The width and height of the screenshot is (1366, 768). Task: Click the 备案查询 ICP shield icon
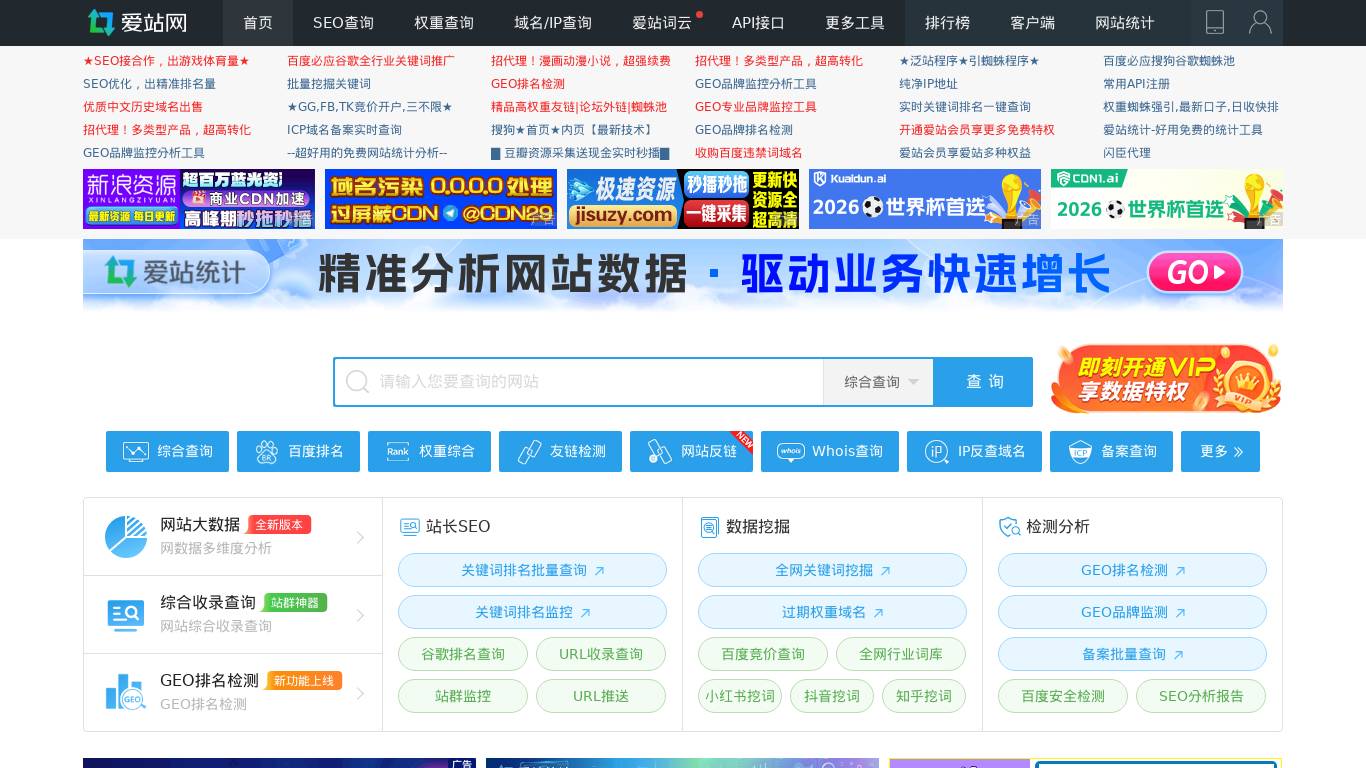1080,451
